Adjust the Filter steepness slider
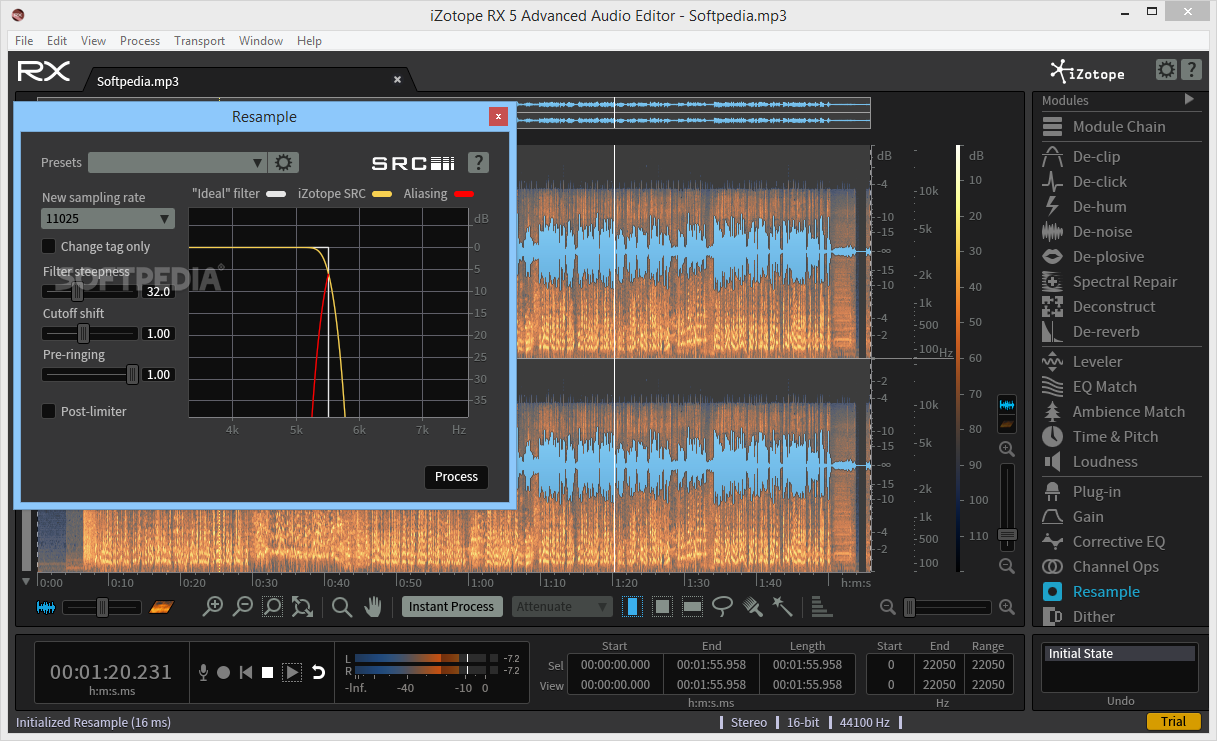The image size is (1217, 741). tap(90, 292)
